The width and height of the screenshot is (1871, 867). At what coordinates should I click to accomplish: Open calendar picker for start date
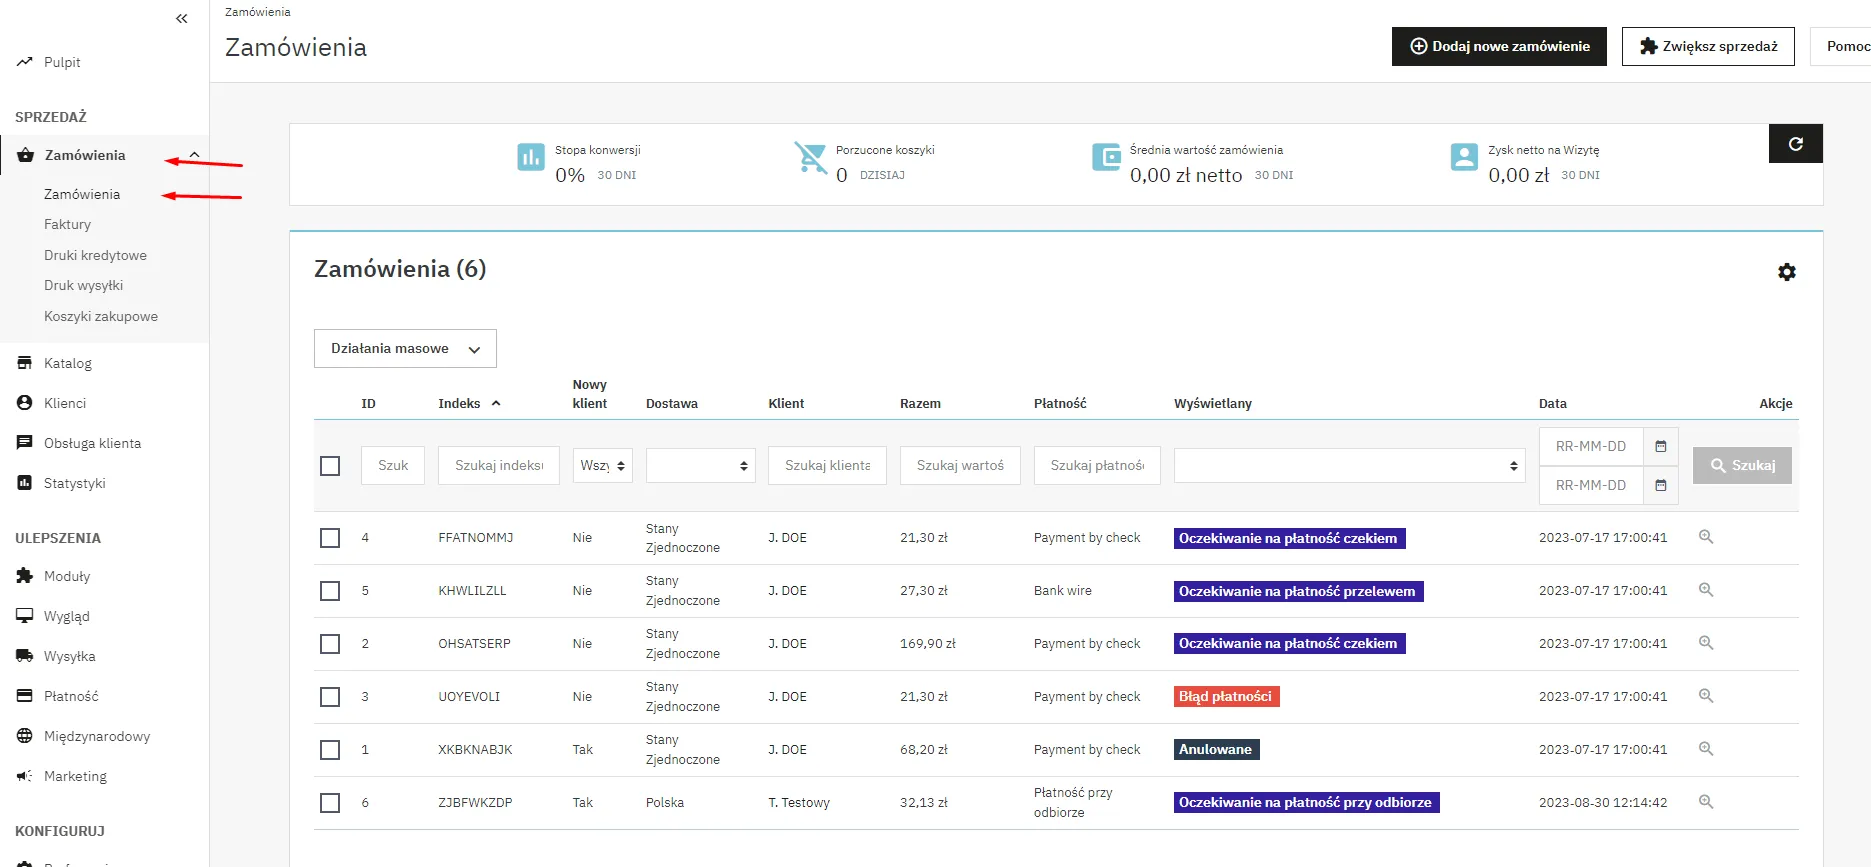(x=1660, y=446)
